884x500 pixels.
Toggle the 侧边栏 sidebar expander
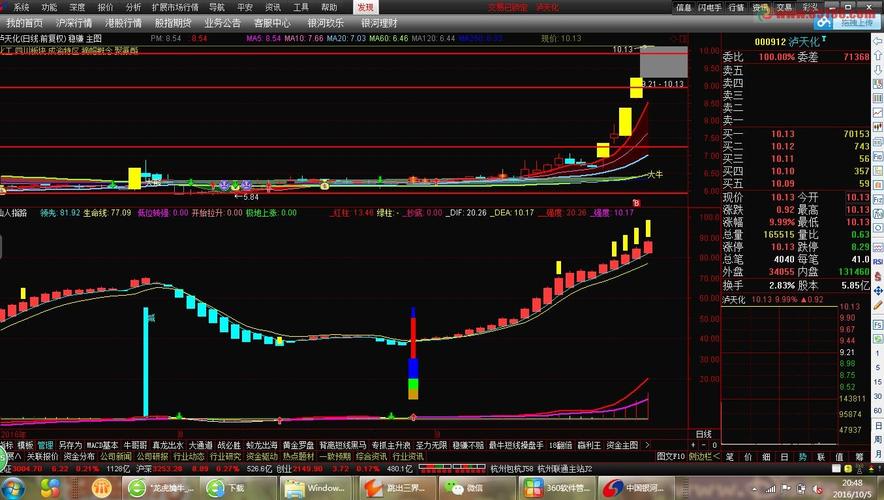[x=703, y=457]
